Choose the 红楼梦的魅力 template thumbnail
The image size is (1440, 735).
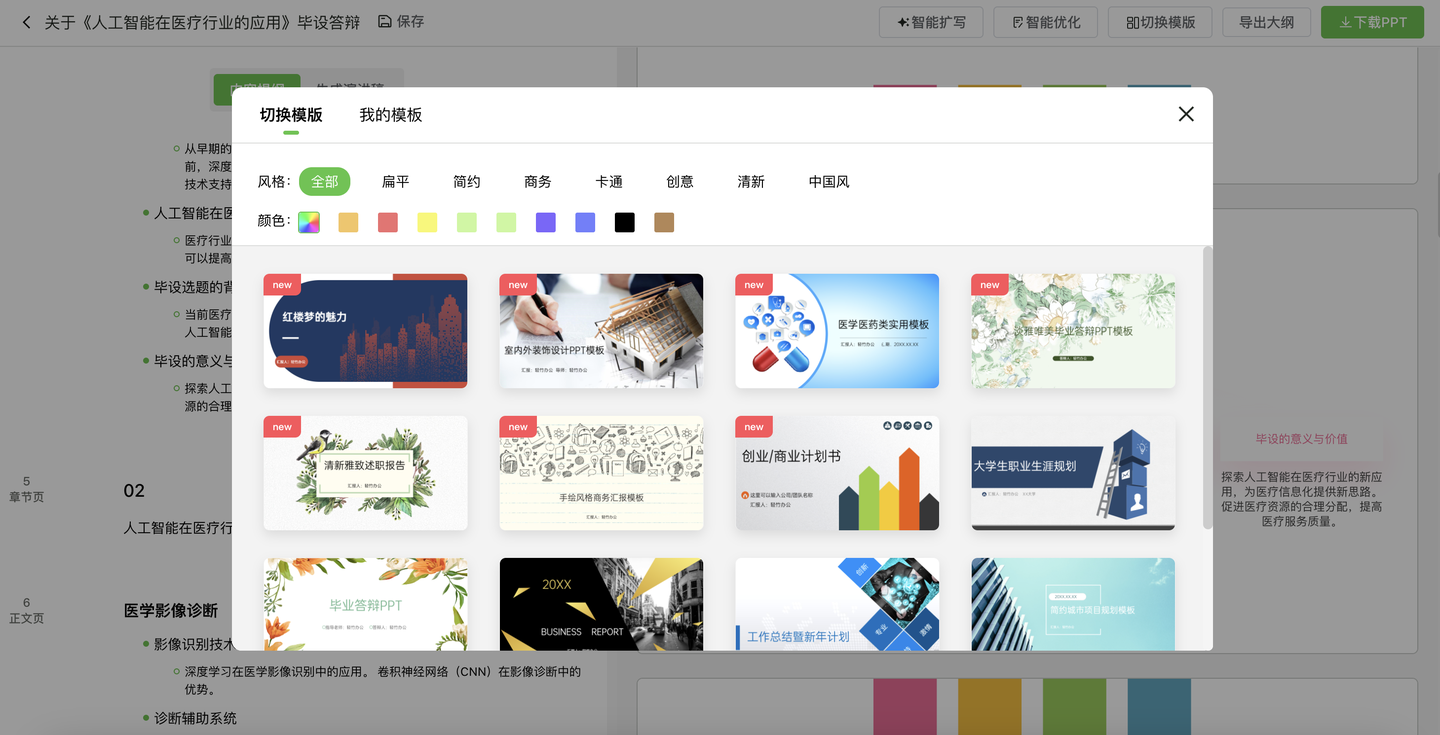[x=365, y=331]
